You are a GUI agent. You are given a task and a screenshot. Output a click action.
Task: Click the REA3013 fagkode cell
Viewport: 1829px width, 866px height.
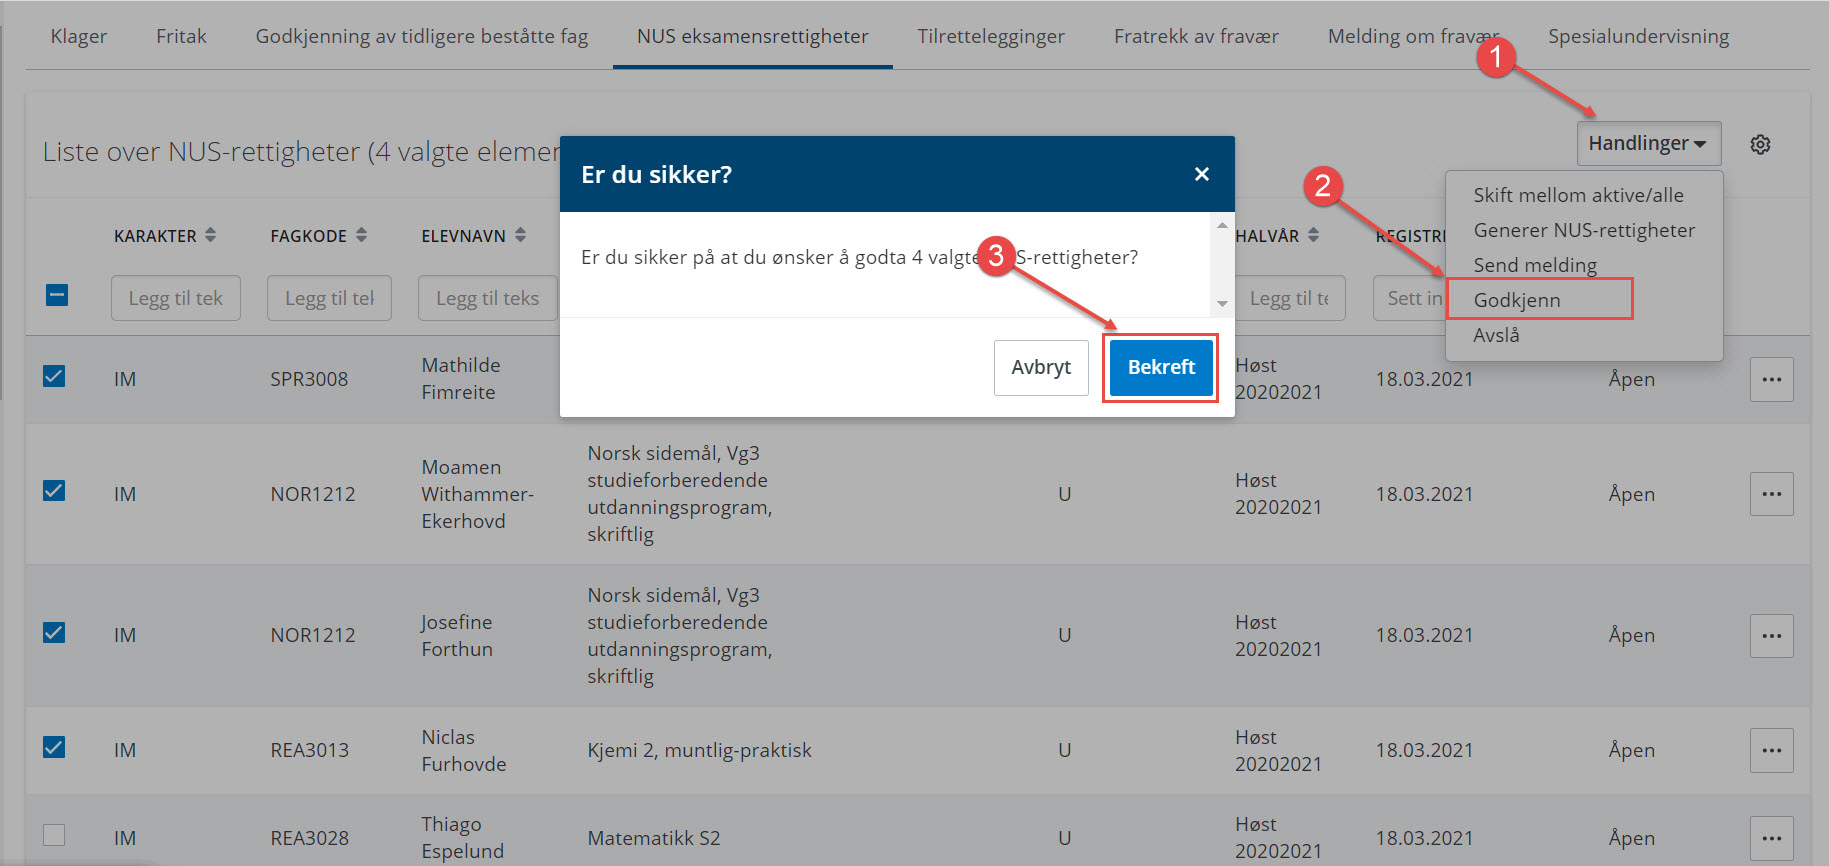click(x=309, y=750)
